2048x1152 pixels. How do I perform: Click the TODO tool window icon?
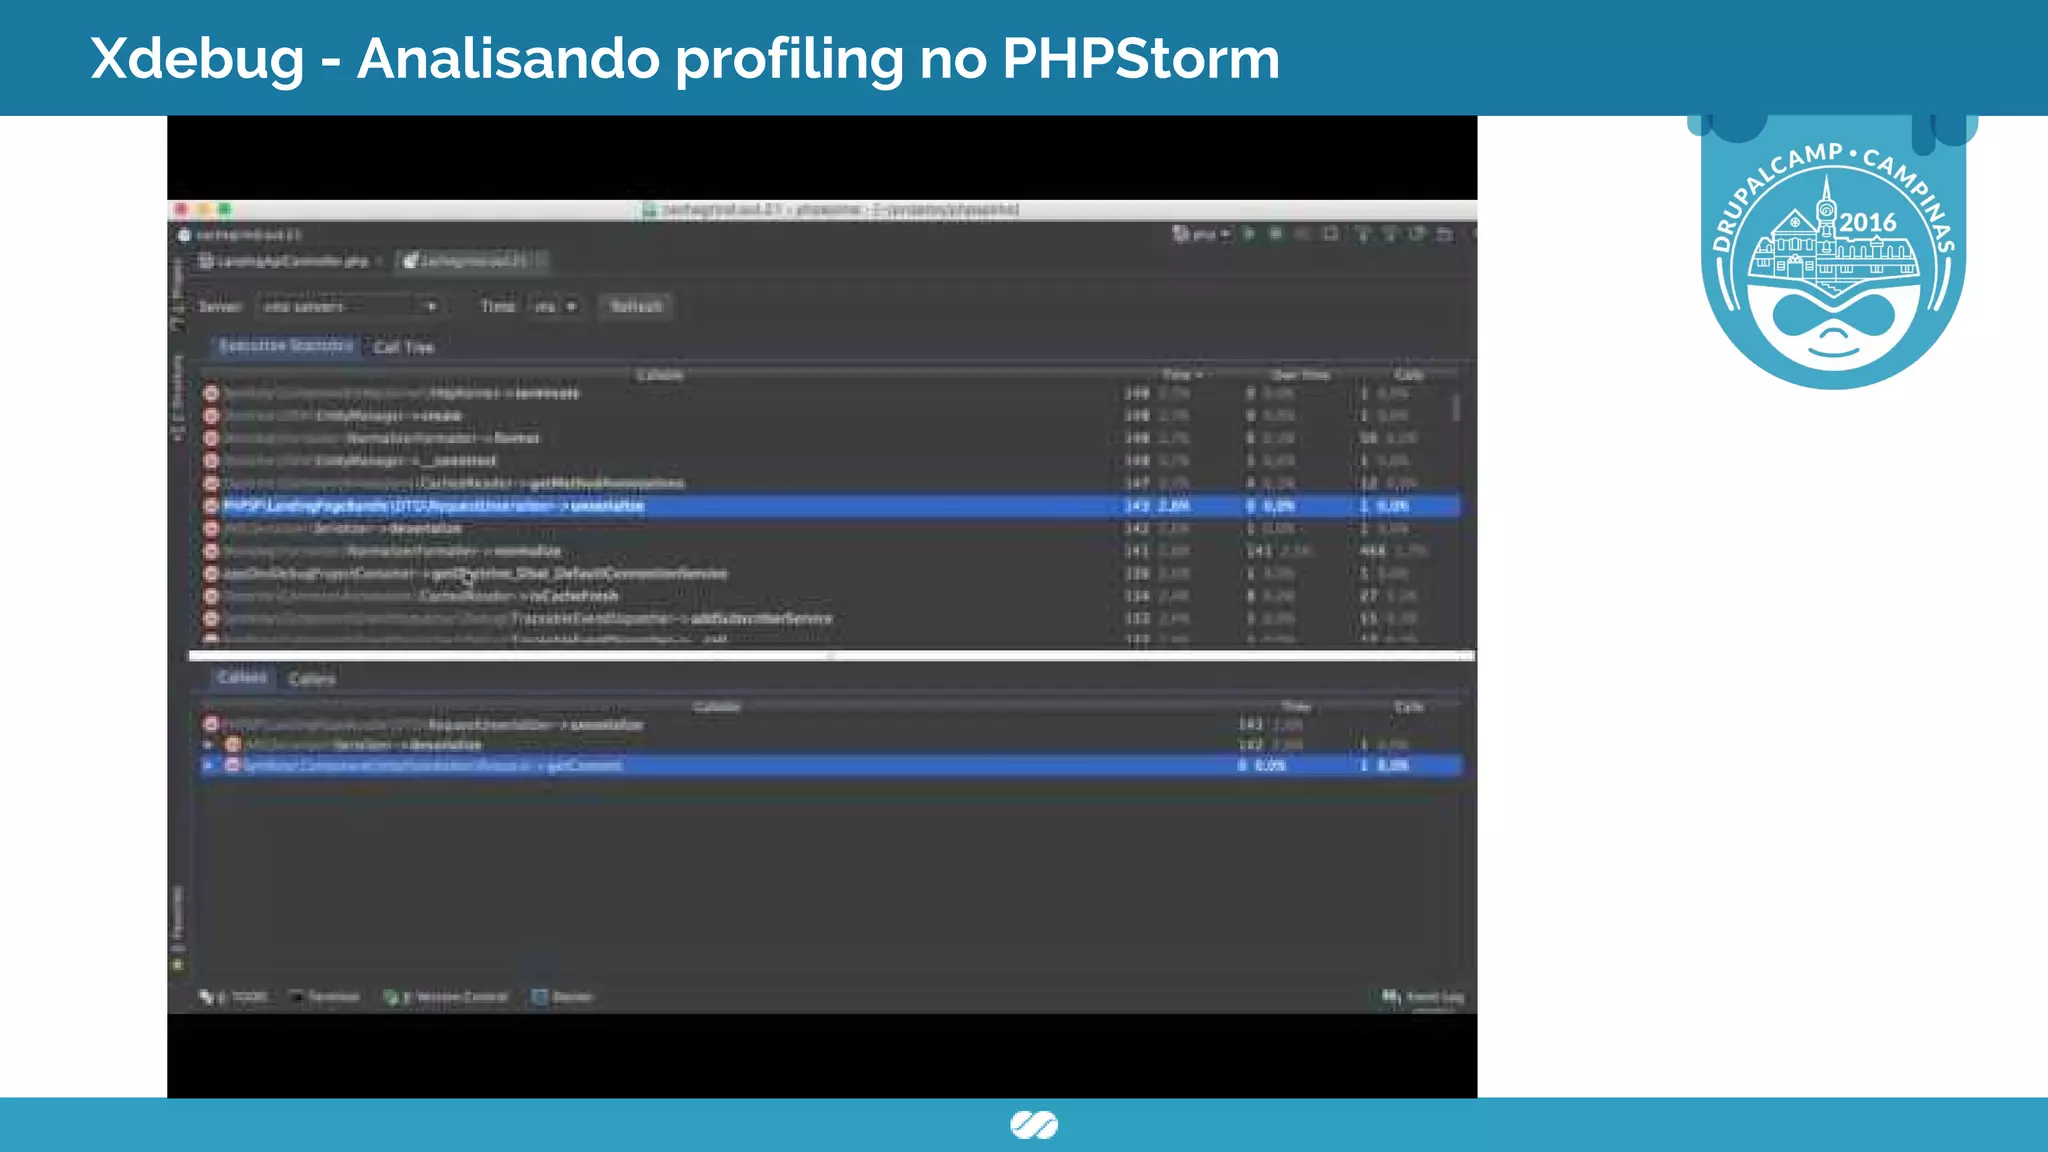tap(206, 997)
